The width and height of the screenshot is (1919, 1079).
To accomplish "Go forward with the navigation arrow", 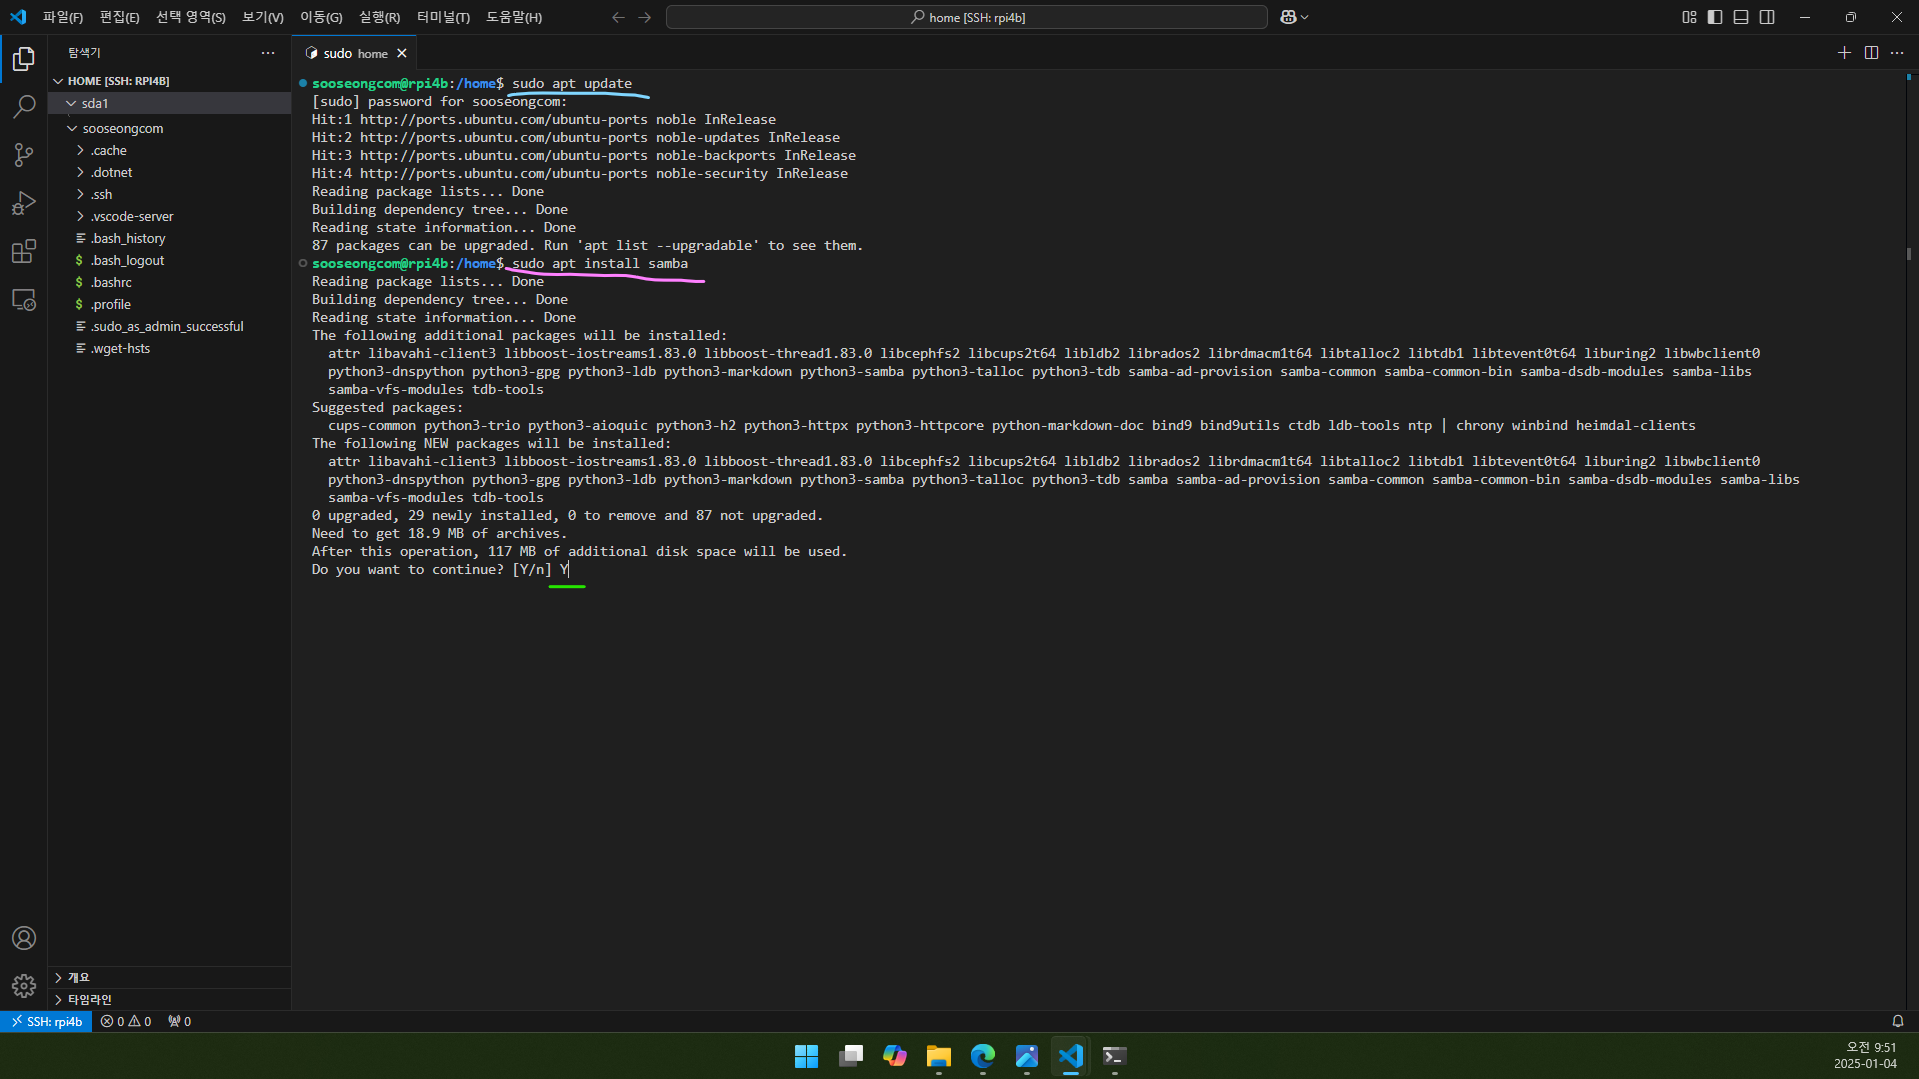I will [x=644, y=17].
